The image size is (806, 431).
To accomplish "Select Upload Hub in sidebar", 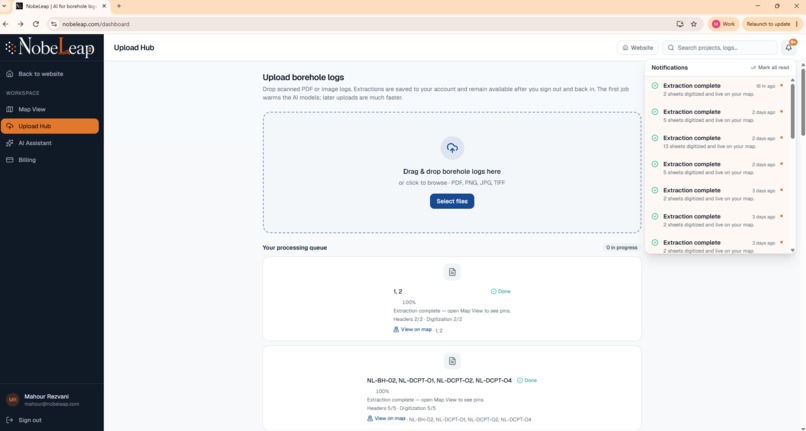I will [50, 126].
